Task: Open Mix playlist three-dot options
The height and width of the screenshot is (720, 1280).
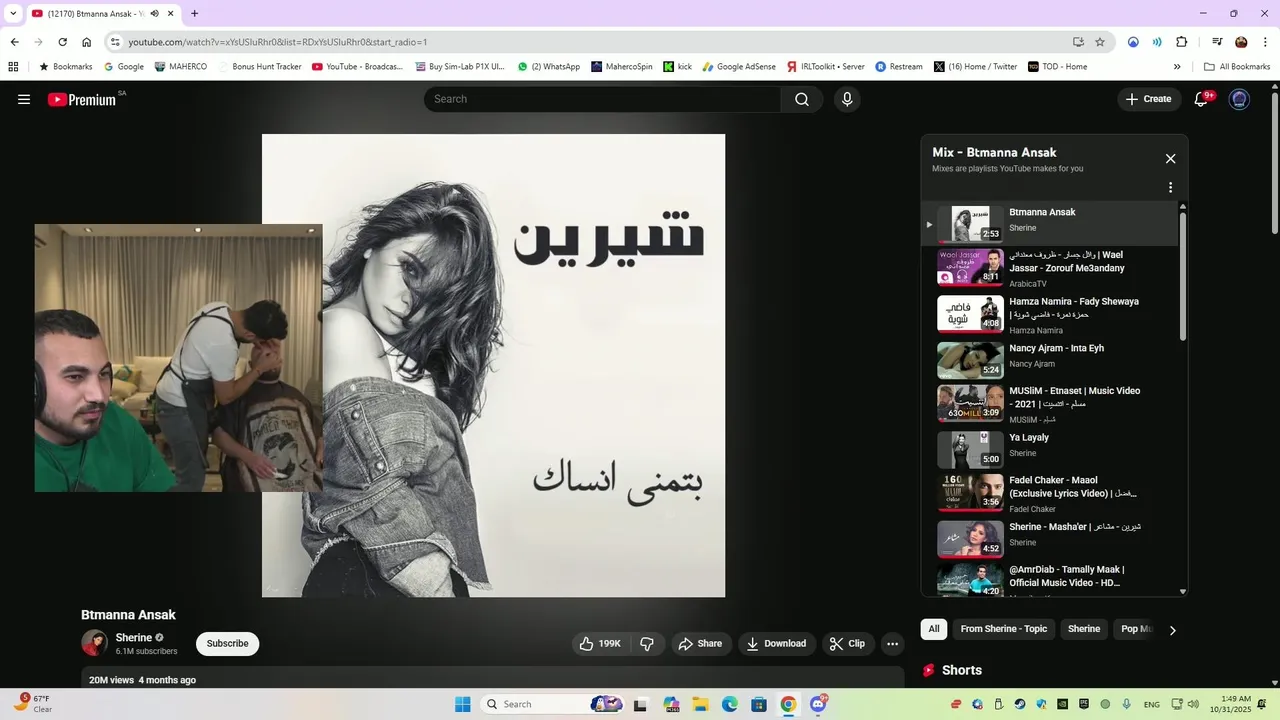Action: (x=1170, y=187)
